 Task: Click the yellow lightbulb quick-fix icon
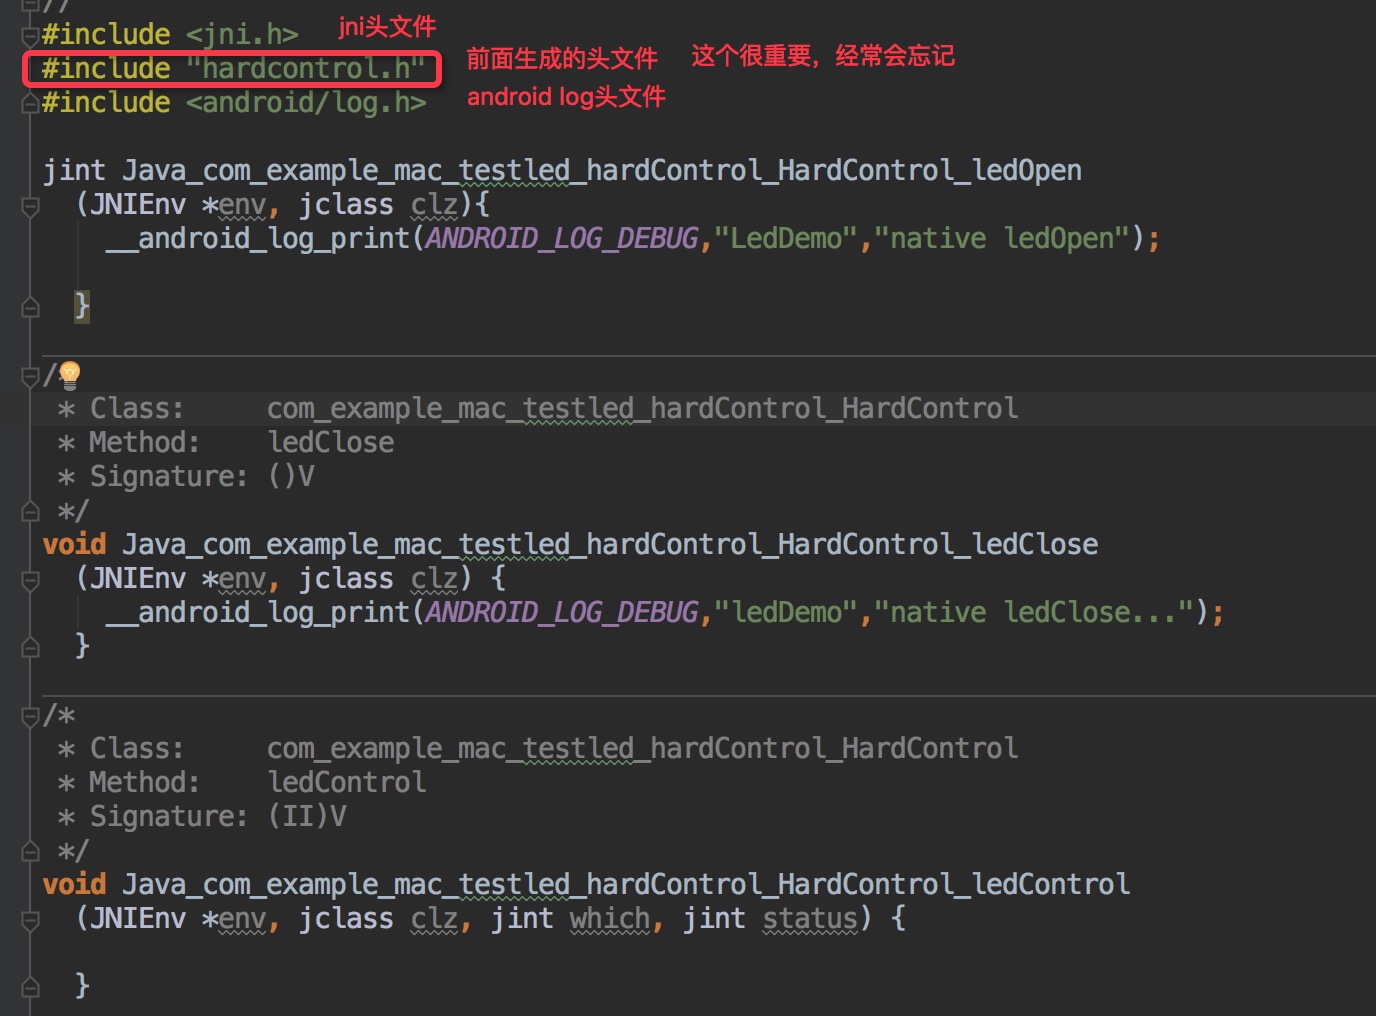[69, 375]
